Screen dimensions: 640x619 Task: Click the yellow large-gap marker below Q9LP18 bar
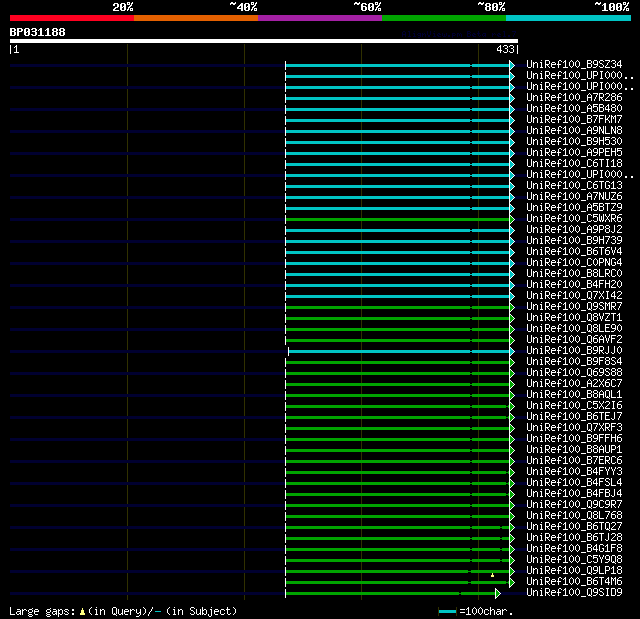pos(493,575)
